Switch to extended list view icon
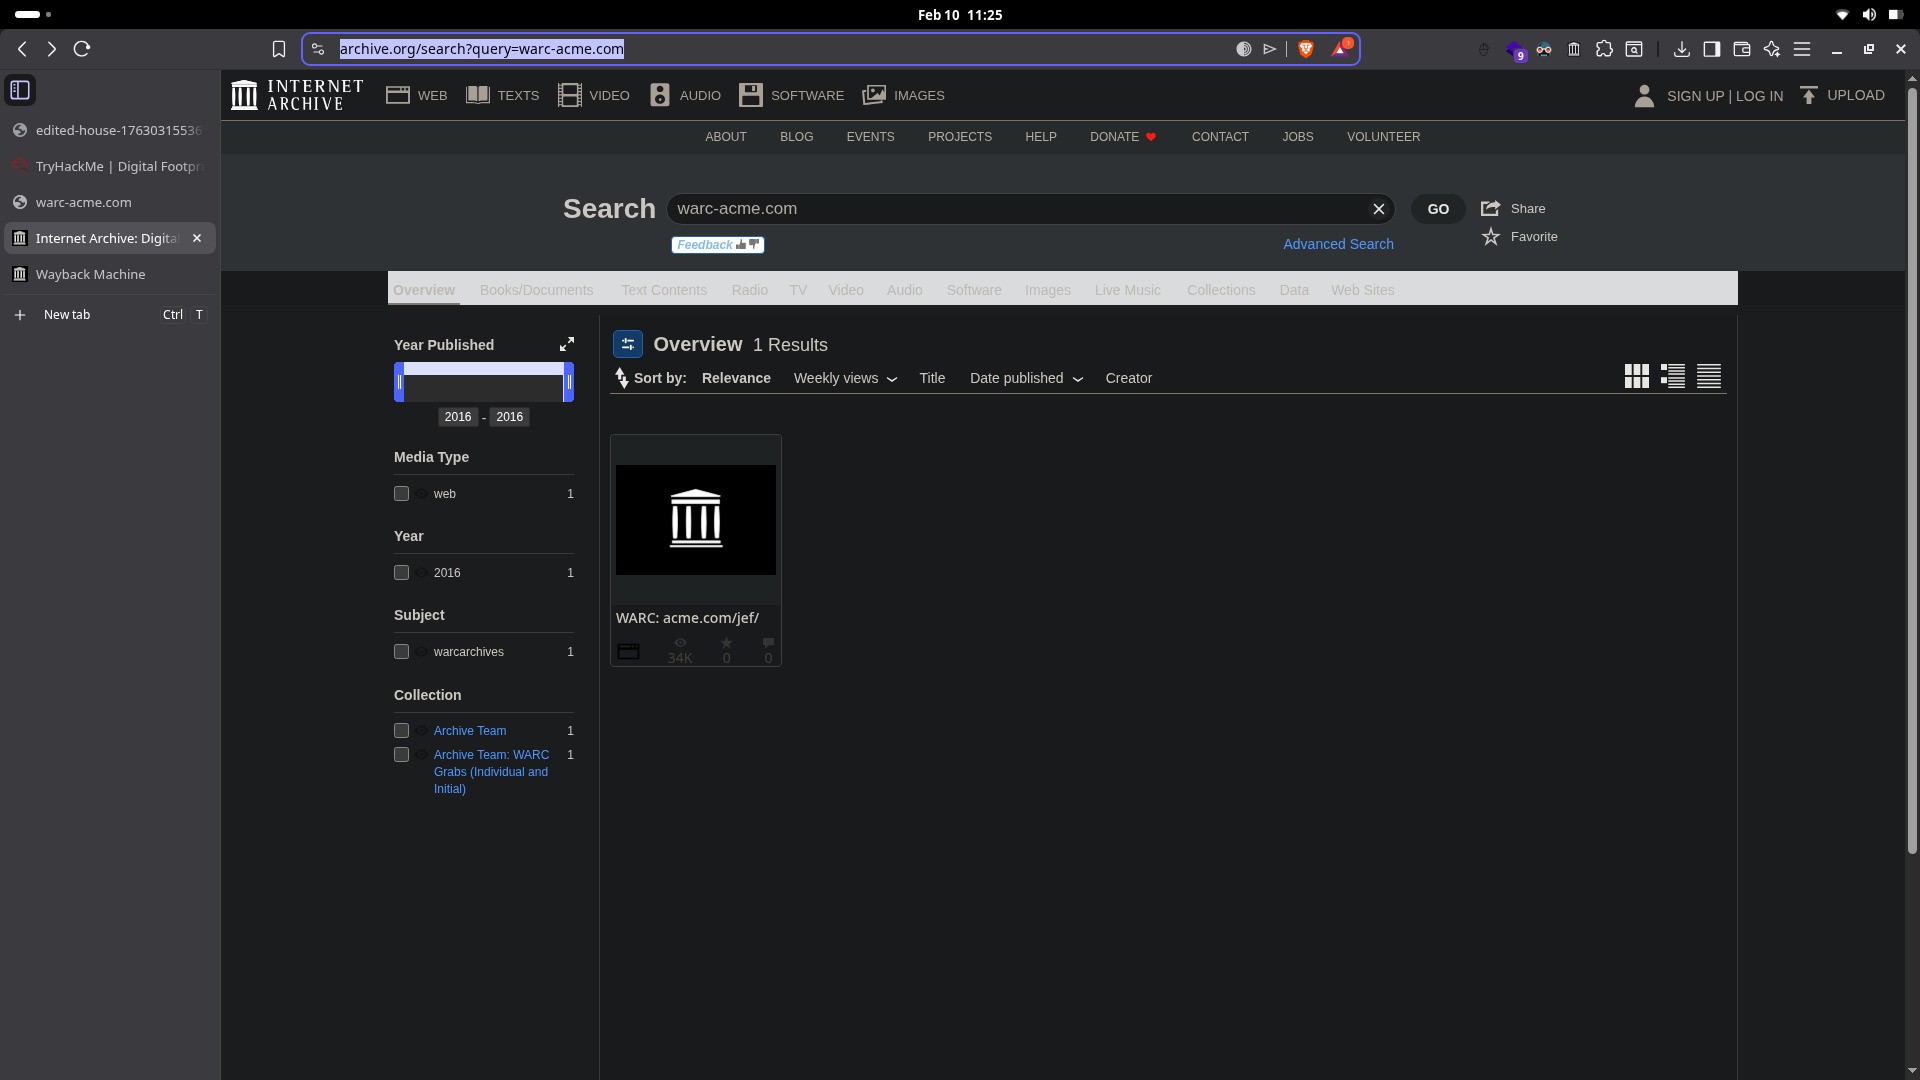Screen dimensions: 1920x1080 (x=1673, y=376)
